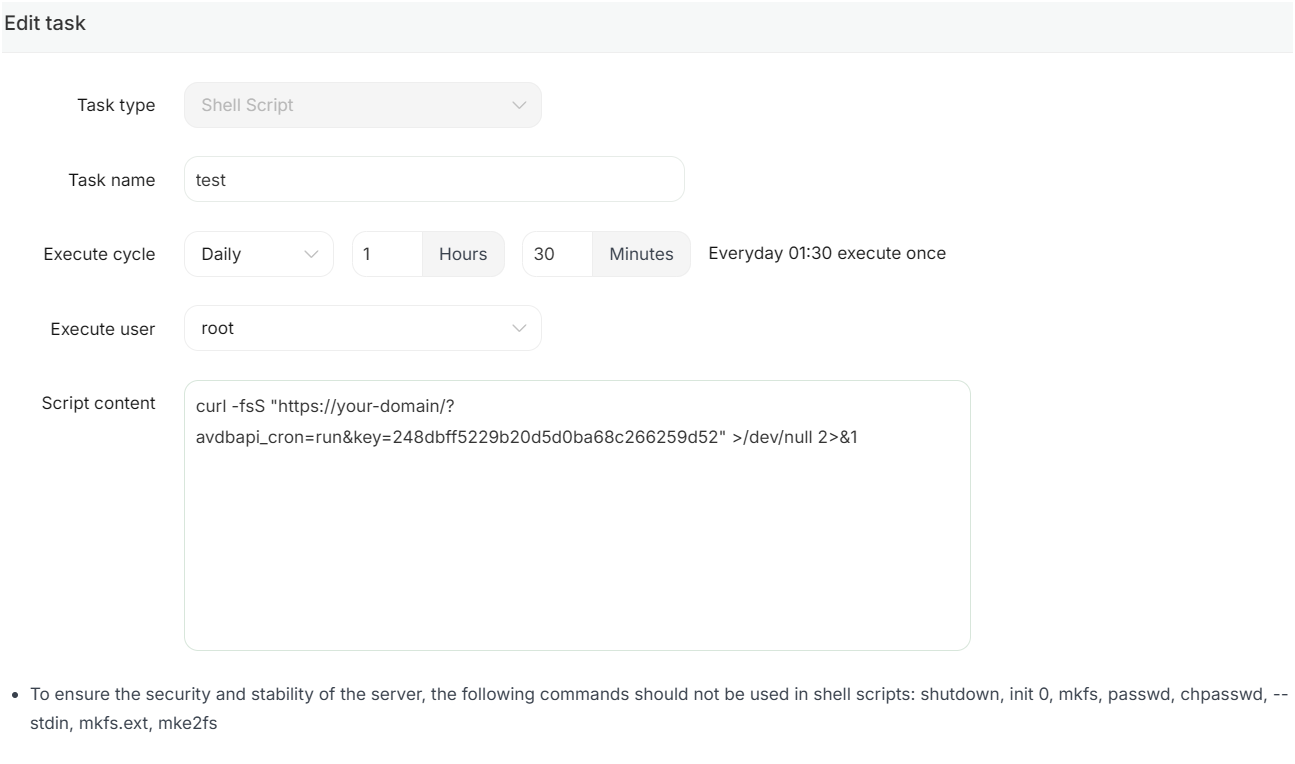Focus the Task name field containing test
The image size is (1295, 764).
434,180
